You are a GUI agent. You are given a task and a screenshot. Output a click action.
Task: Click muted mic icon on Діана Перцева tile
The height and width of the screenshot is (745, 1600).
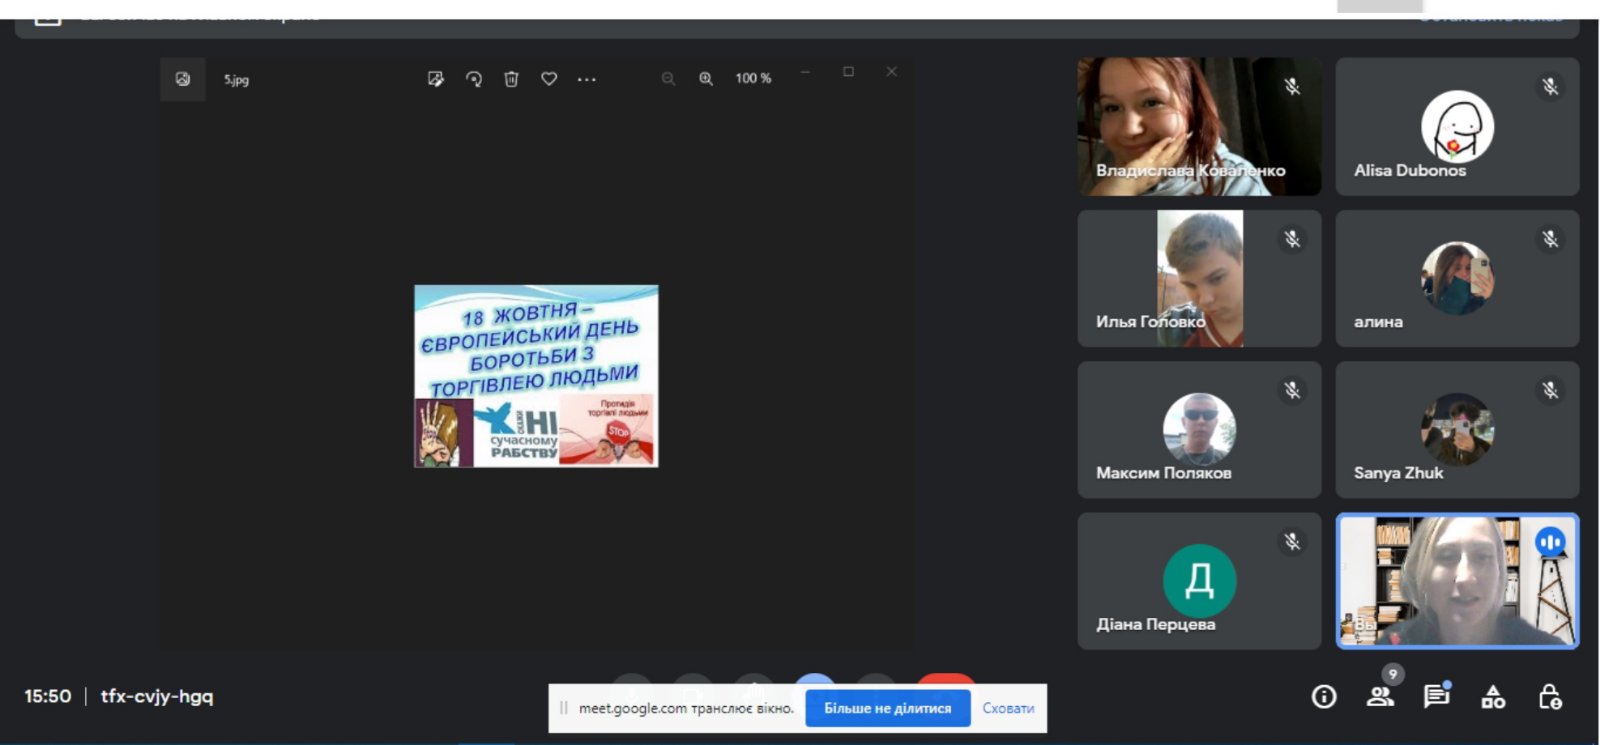click(x=1292, y=542)
